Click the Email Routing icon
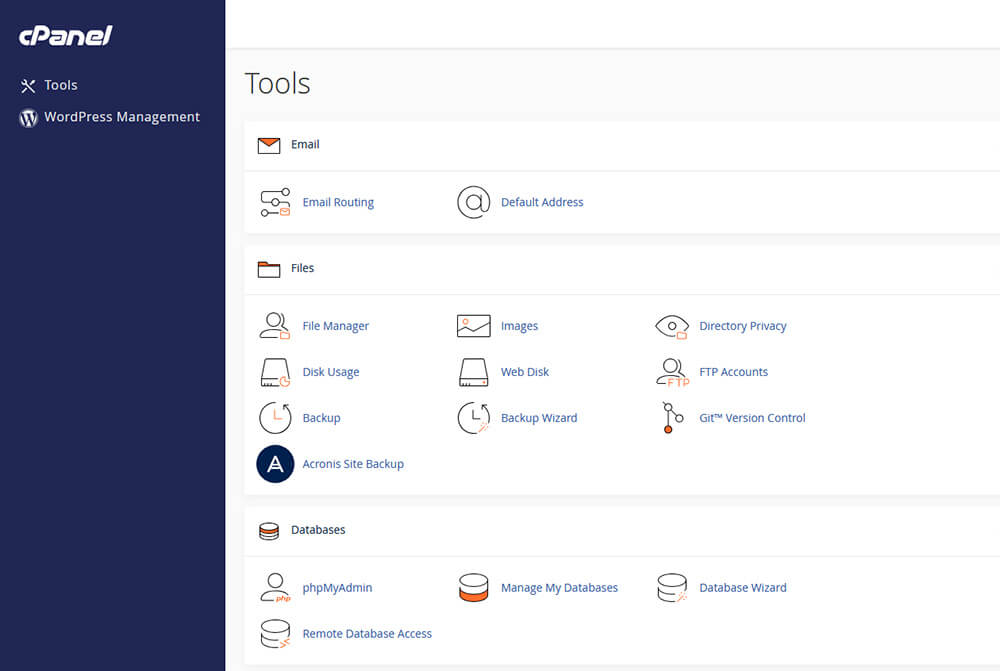This screenshot has height=671, width=1000. click(275, 202)
